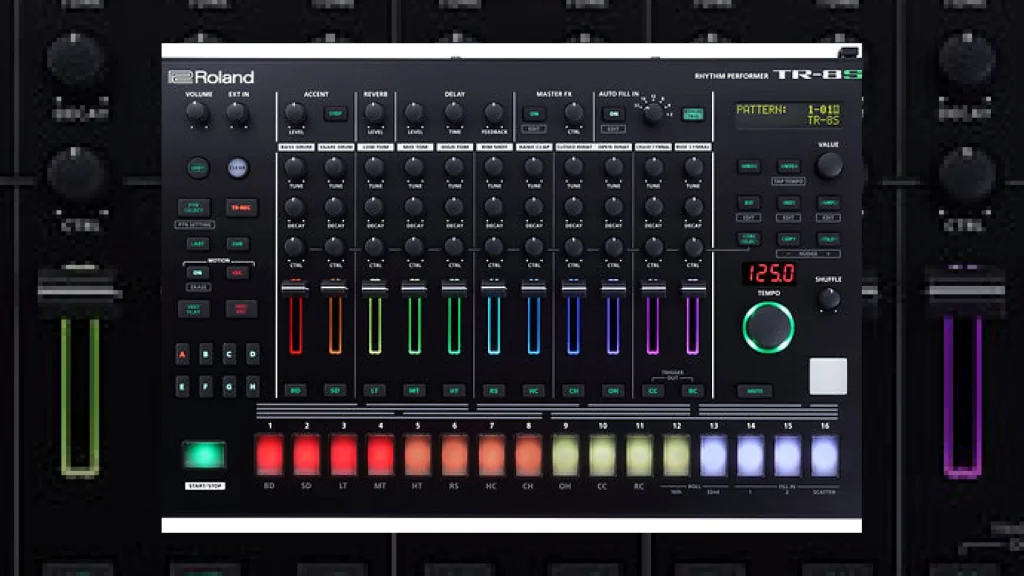
Task: Tap step pad 3 labeled LT
Action: (344, 455)
